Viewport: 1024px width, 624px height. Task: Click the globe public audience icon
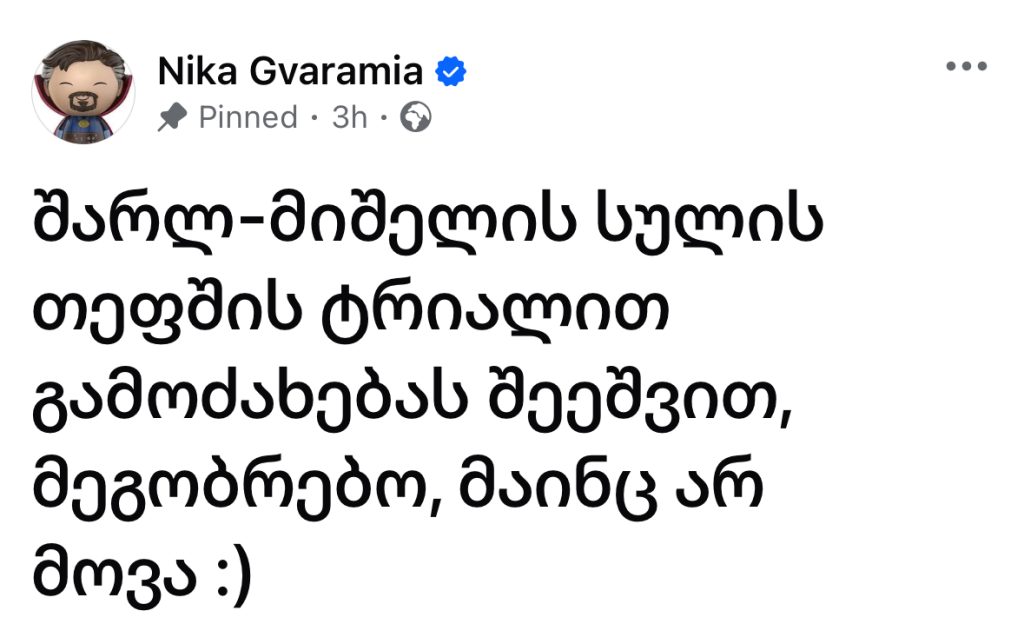(415, 118)
